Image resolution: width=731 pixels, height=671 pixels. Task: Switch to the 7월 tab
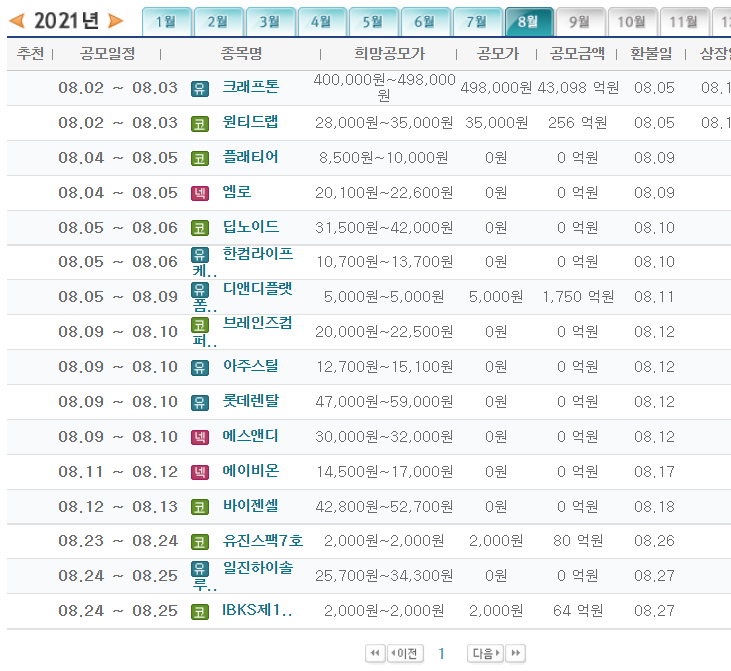tap(478, 22)
